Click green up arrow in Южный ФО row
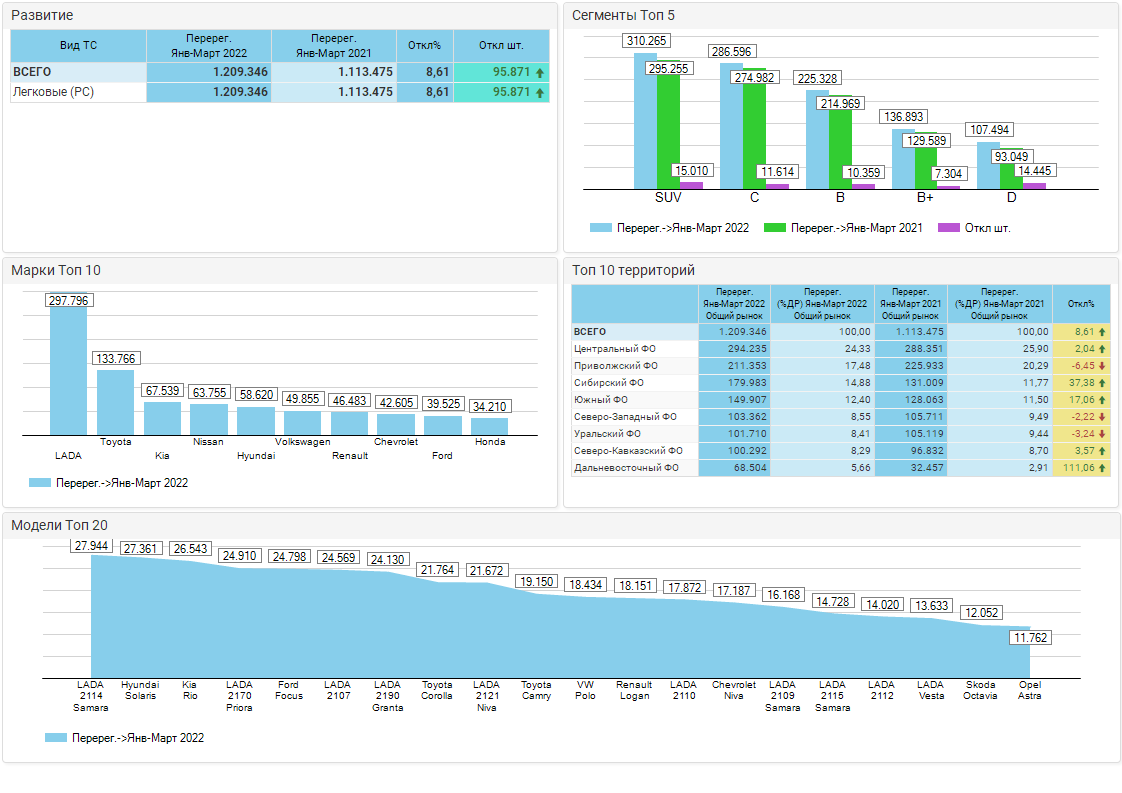The width and height of the screenshot is (1122, 793). point(1102,400)
